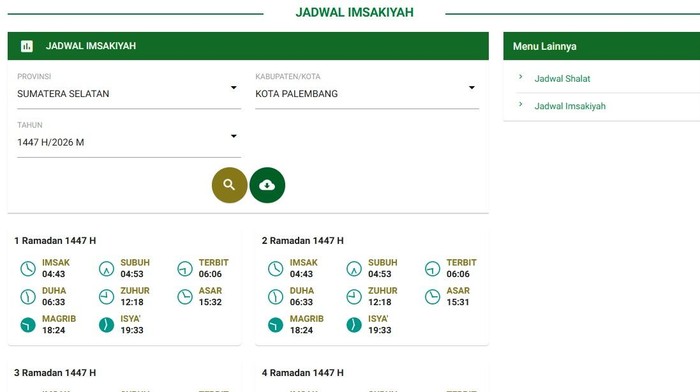Click Asar time 15:31 in 2 Ramadan card
This screenshot has width=700, height=392.
click(458, 302)
